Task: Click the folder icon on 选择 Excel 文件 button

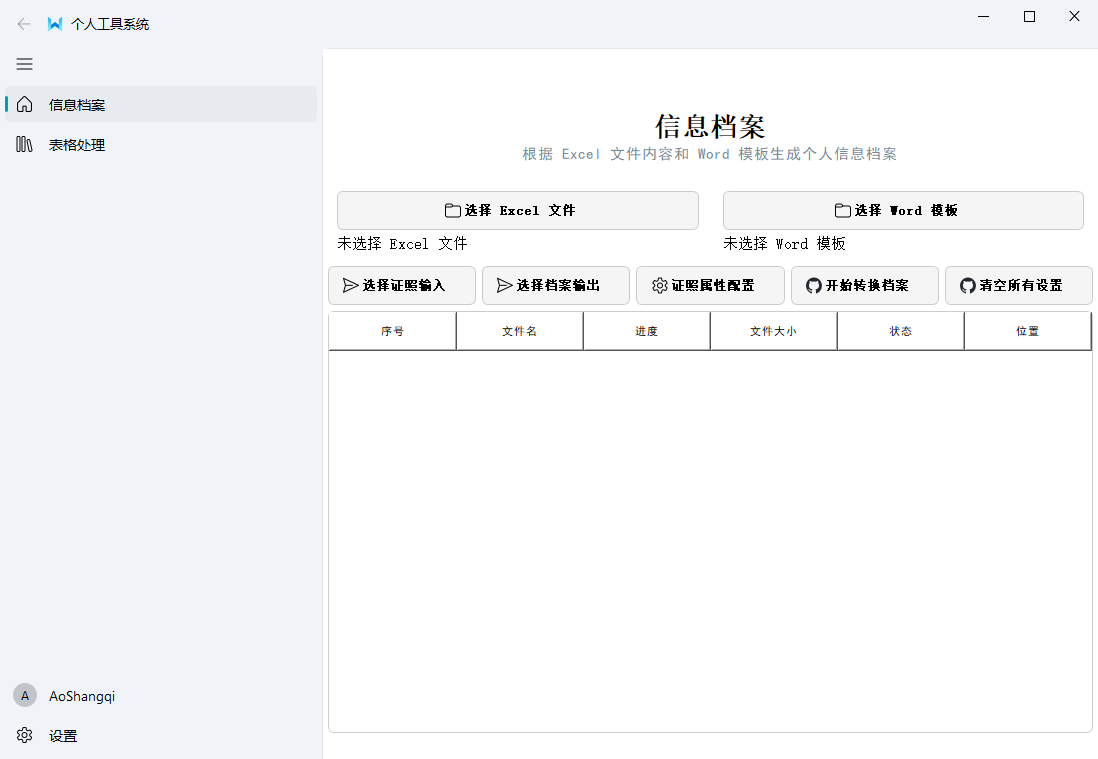Action: (x=452, y=210)
